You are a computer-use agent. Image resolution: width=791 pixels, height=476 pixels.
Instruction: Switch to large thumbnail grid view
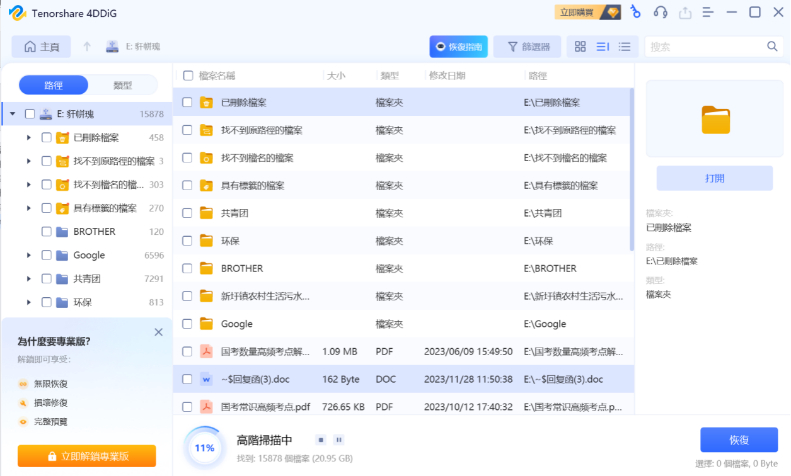coord(580,47)
